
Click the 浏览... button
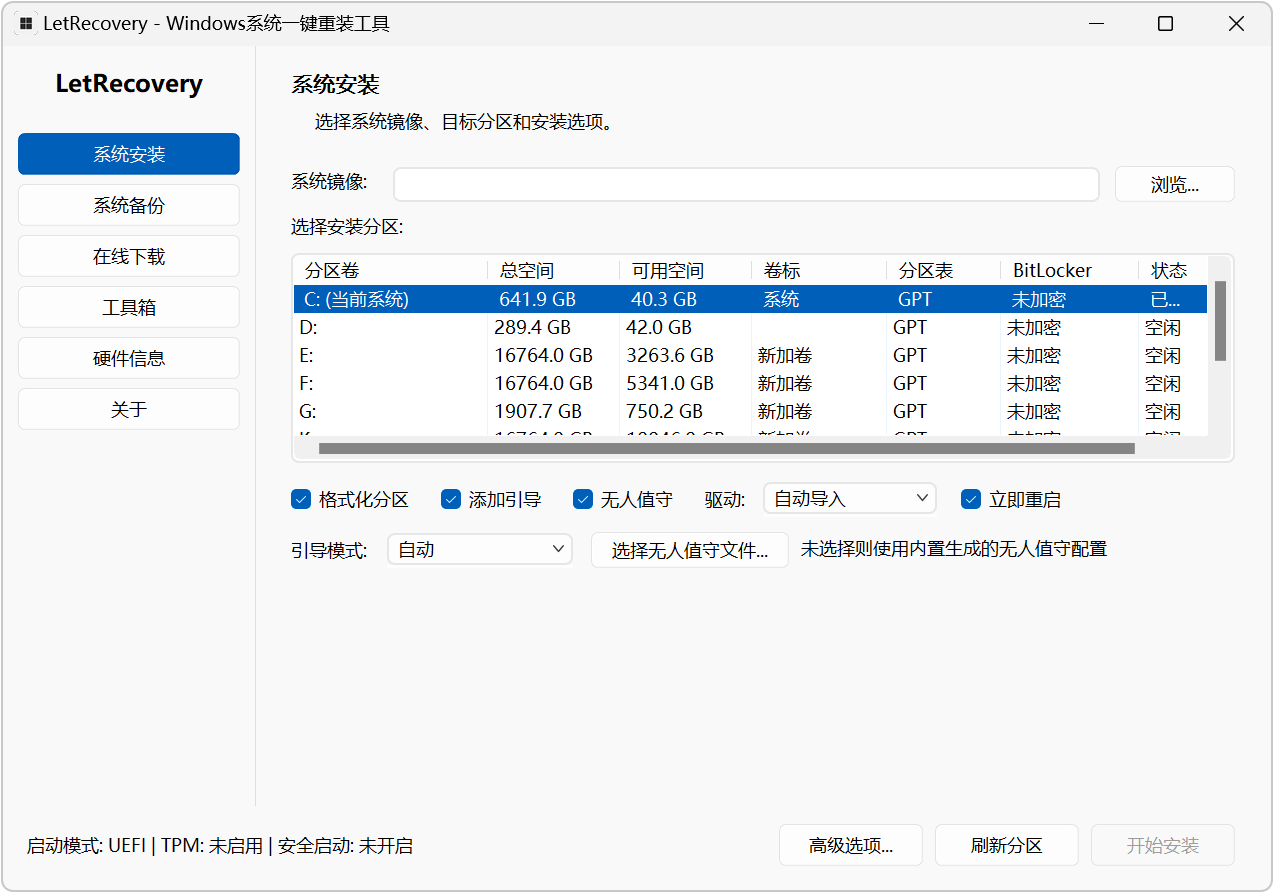point(1175,184)
